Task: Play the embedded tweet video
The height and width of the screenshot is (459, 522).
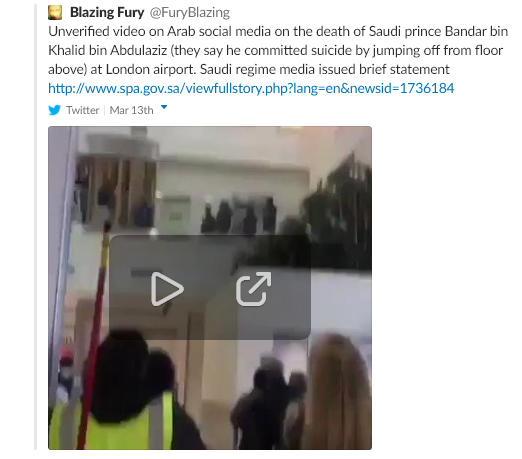Action: (x=167, y=289)
